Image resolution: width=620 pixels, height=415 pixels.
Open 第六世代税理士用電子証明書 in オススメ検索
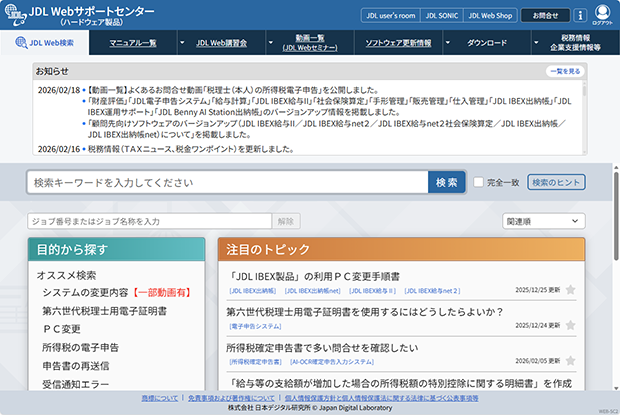point(105,311)
